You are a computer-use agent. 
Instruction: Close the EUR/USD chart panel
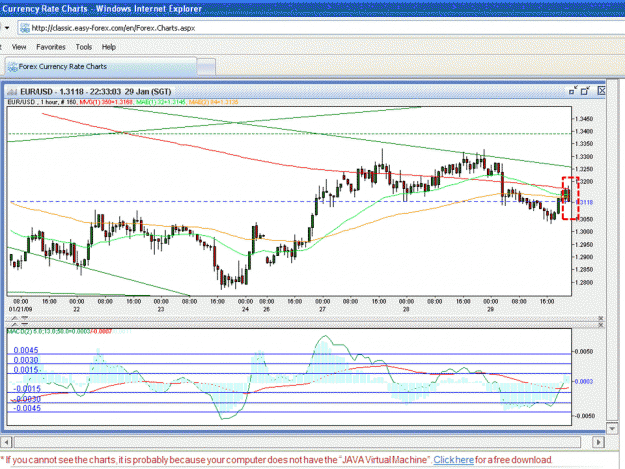tap(601, 91)
